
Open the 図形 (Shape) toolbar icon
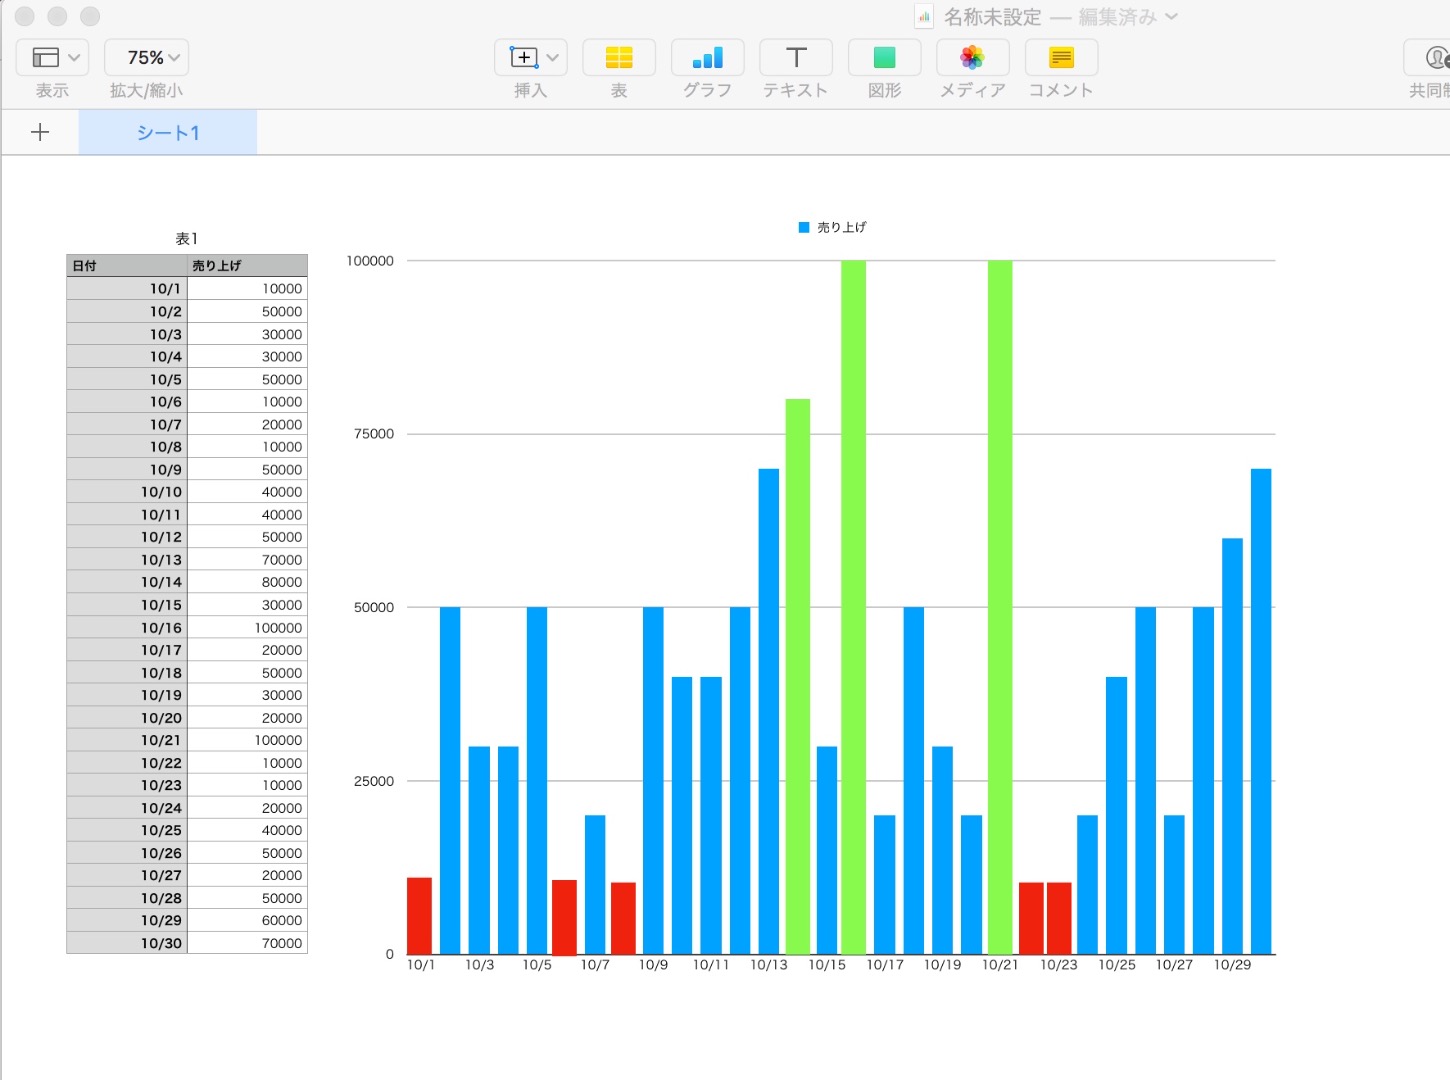pos(884,58)
